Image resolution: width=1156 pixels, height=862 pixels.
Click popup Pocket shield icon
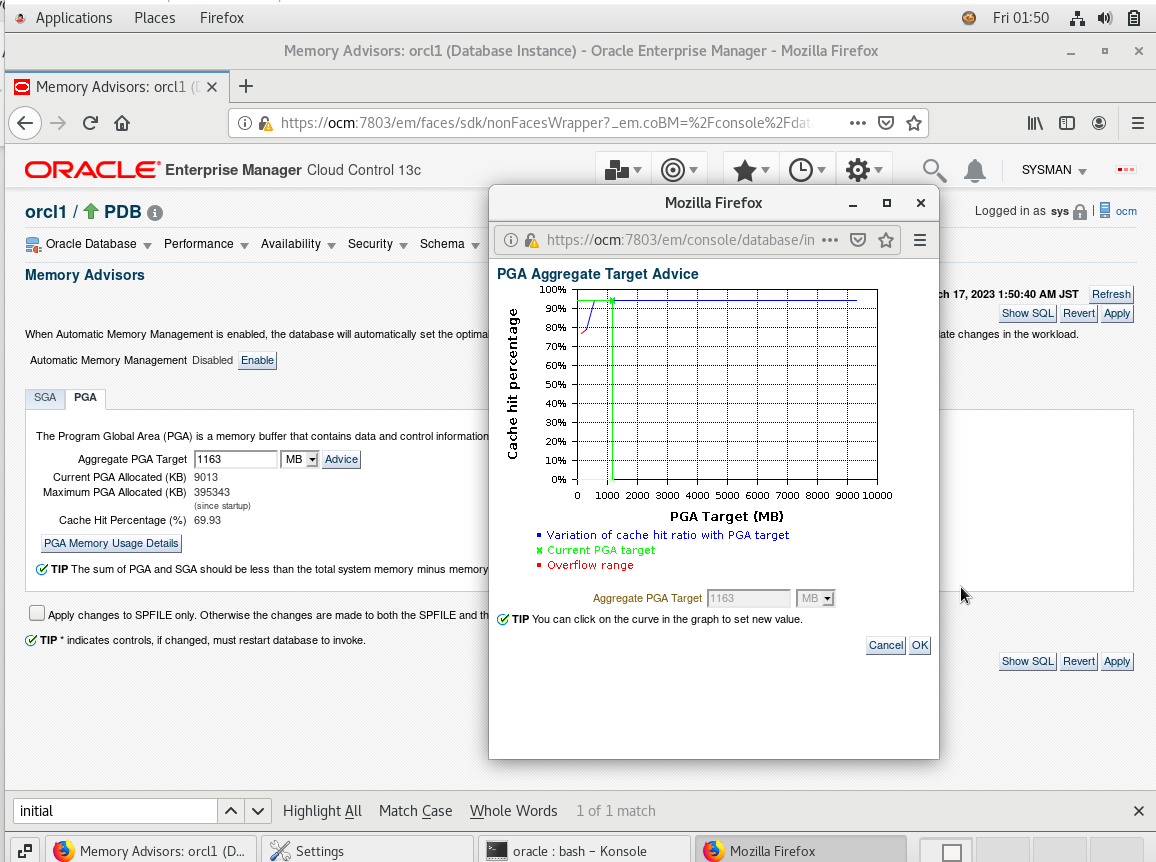coord(858,240)
